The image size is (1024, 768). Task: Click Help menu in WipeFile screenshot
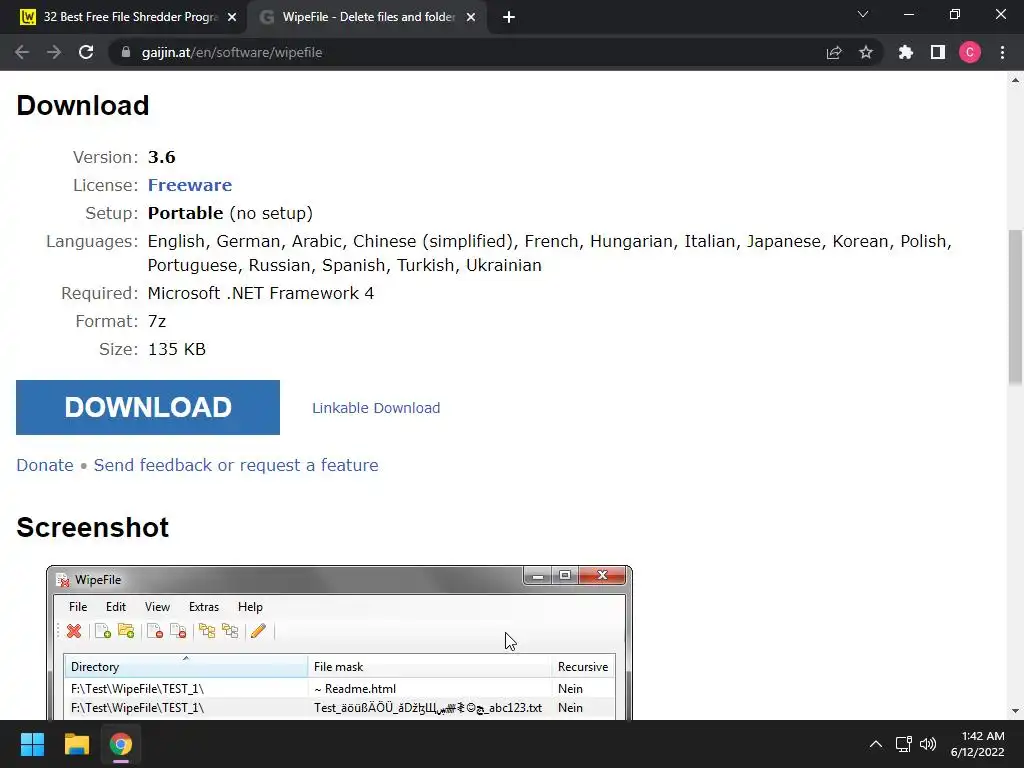[x=250, y=607]
